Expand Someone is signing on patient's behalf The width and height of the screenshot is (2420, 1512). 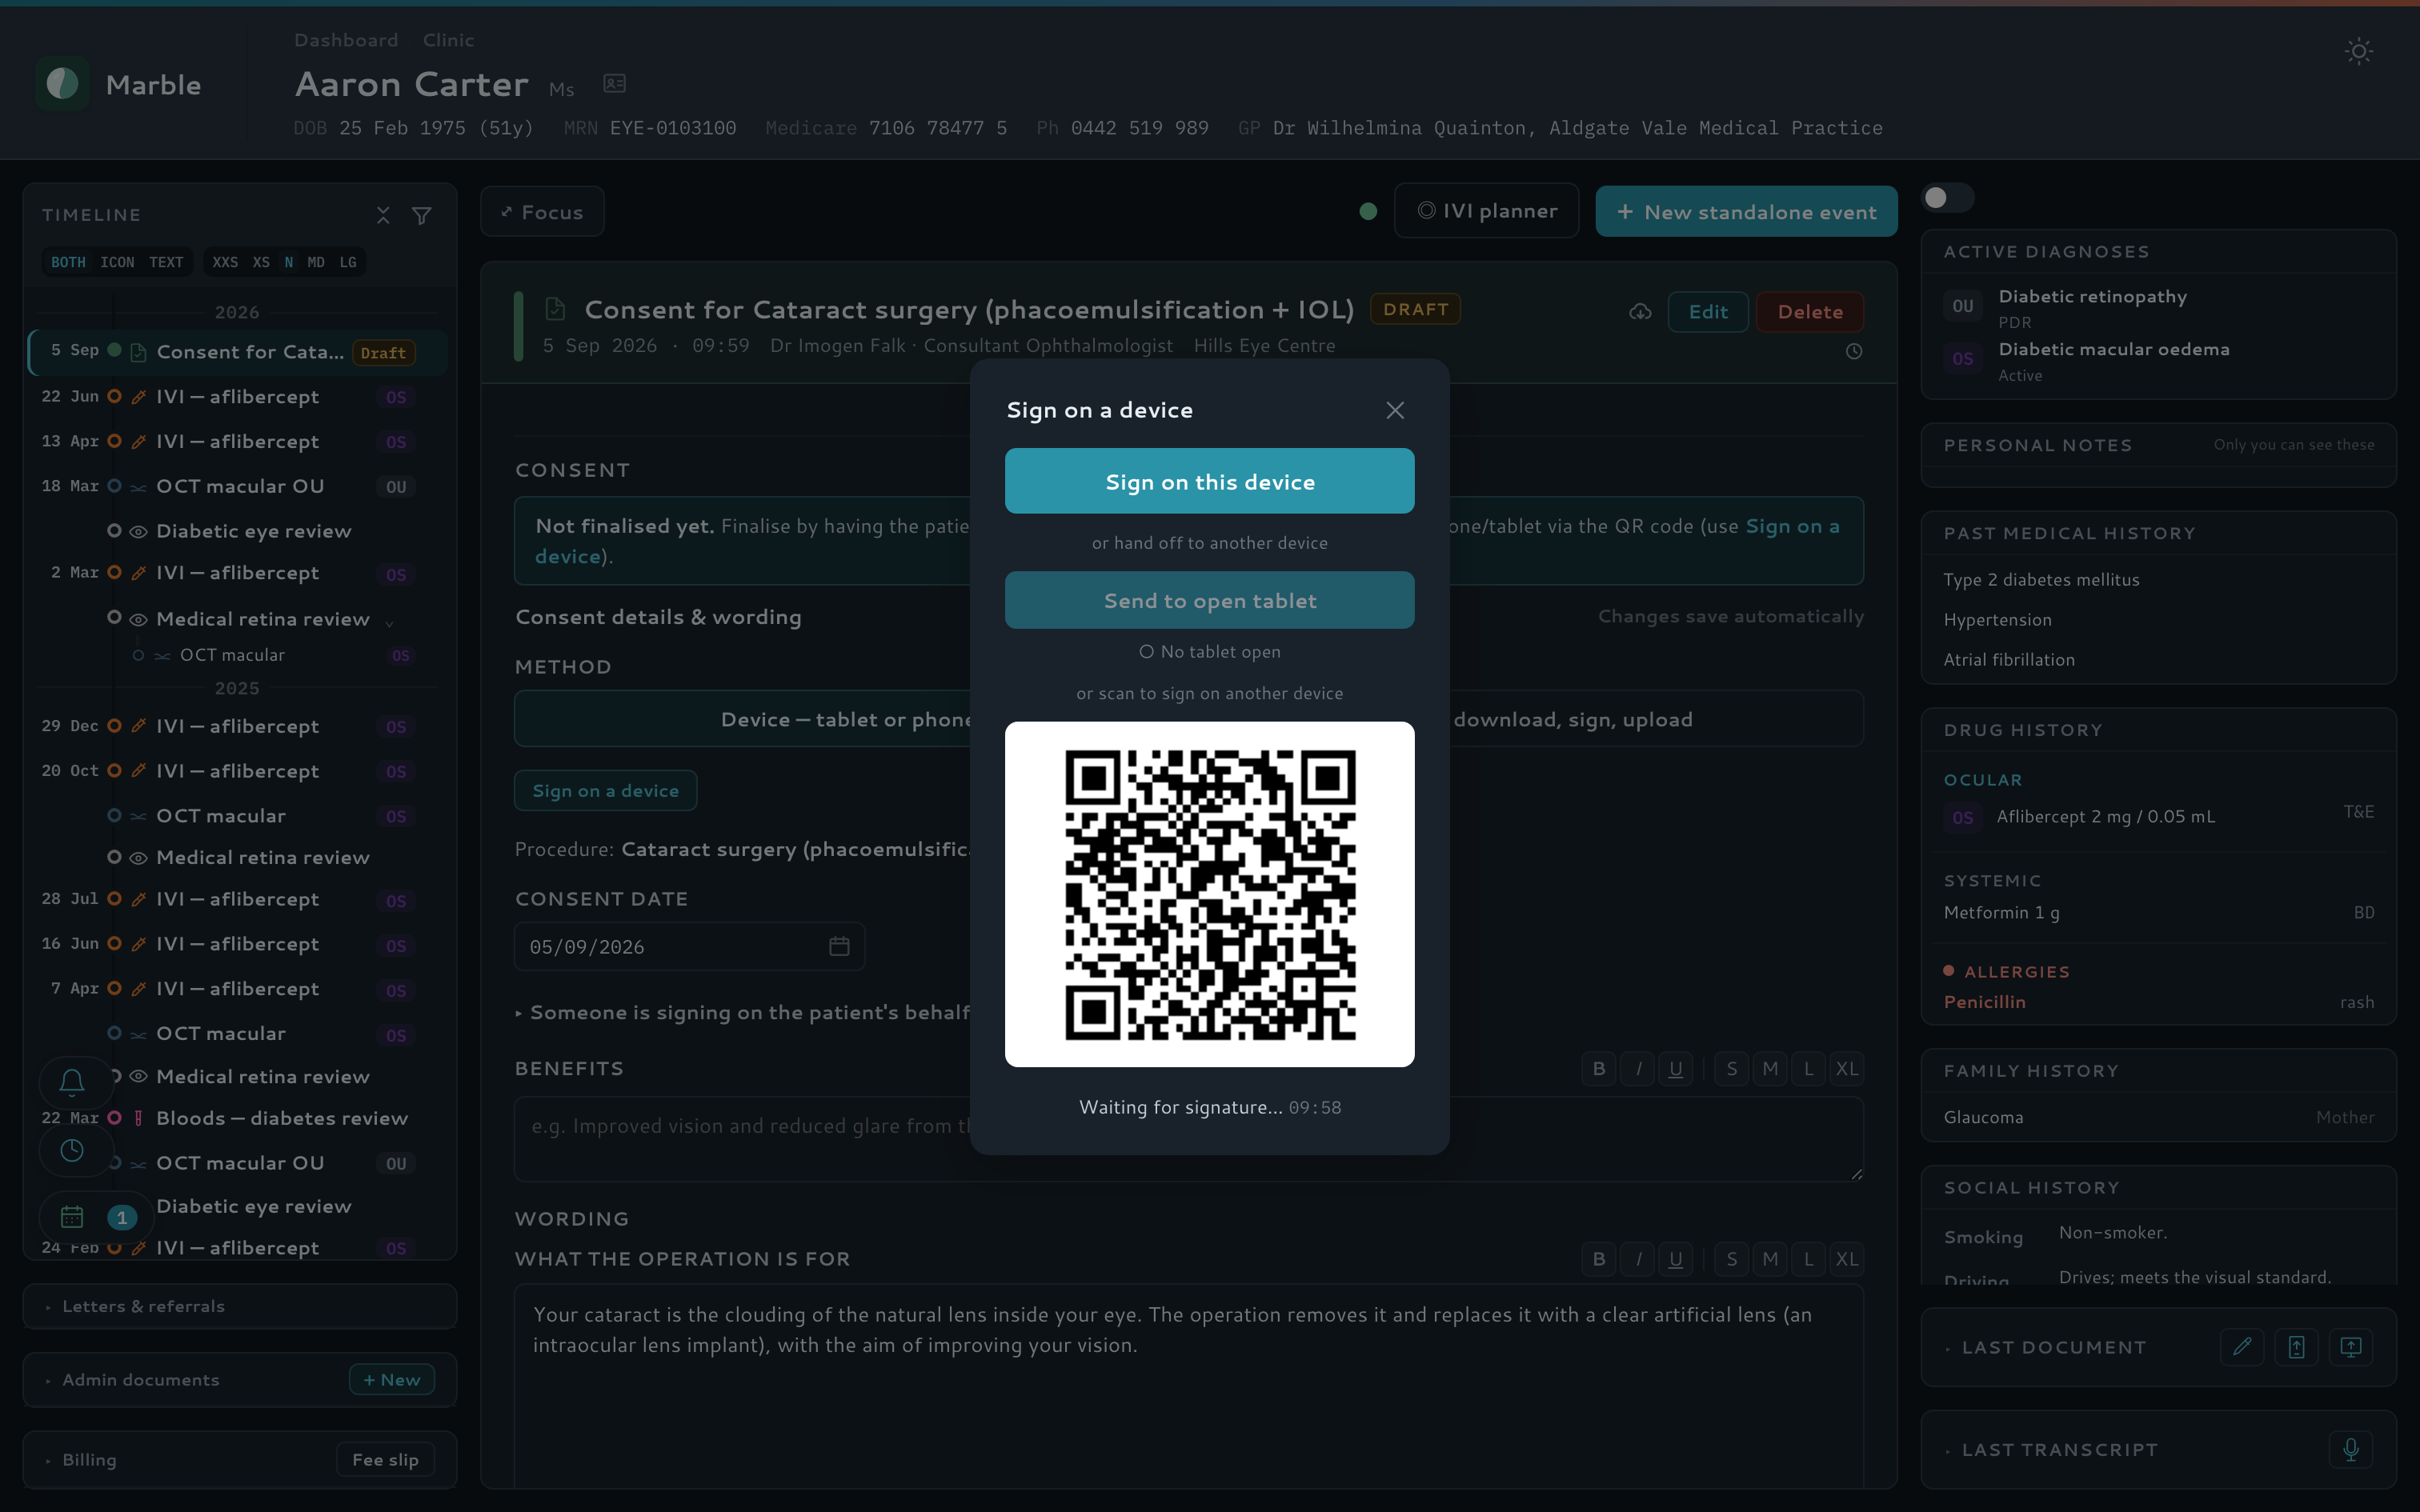(742, 1013)
